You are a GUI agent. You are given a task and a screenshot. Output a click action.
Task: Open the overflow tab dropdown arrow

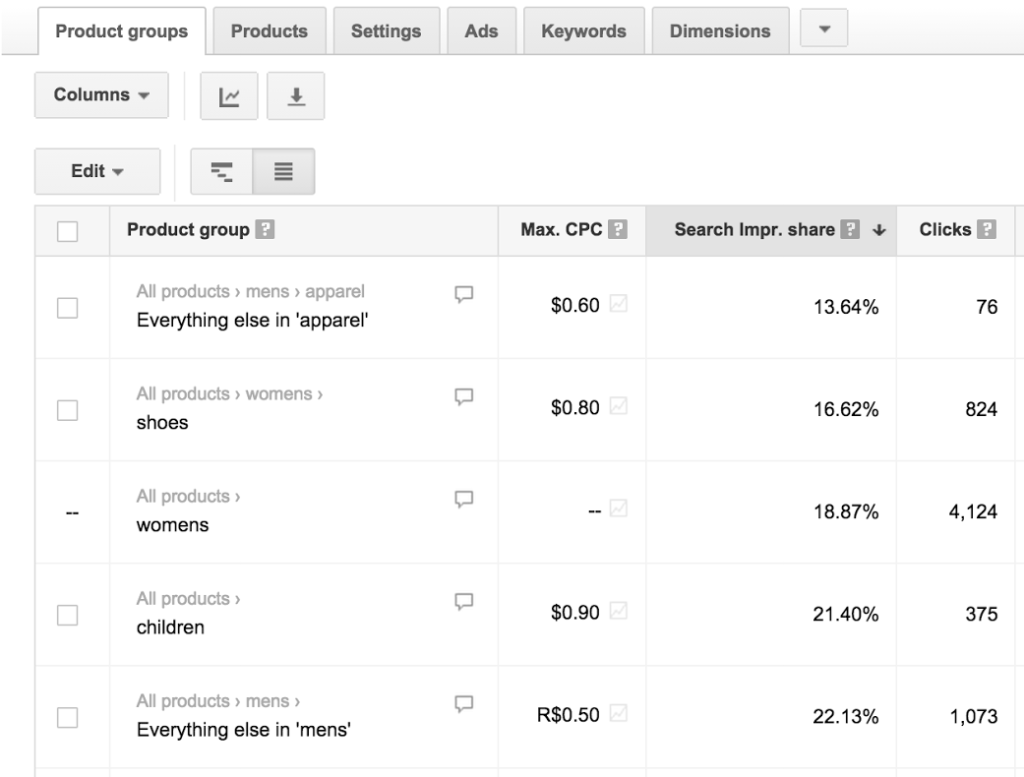coord(822,30)
